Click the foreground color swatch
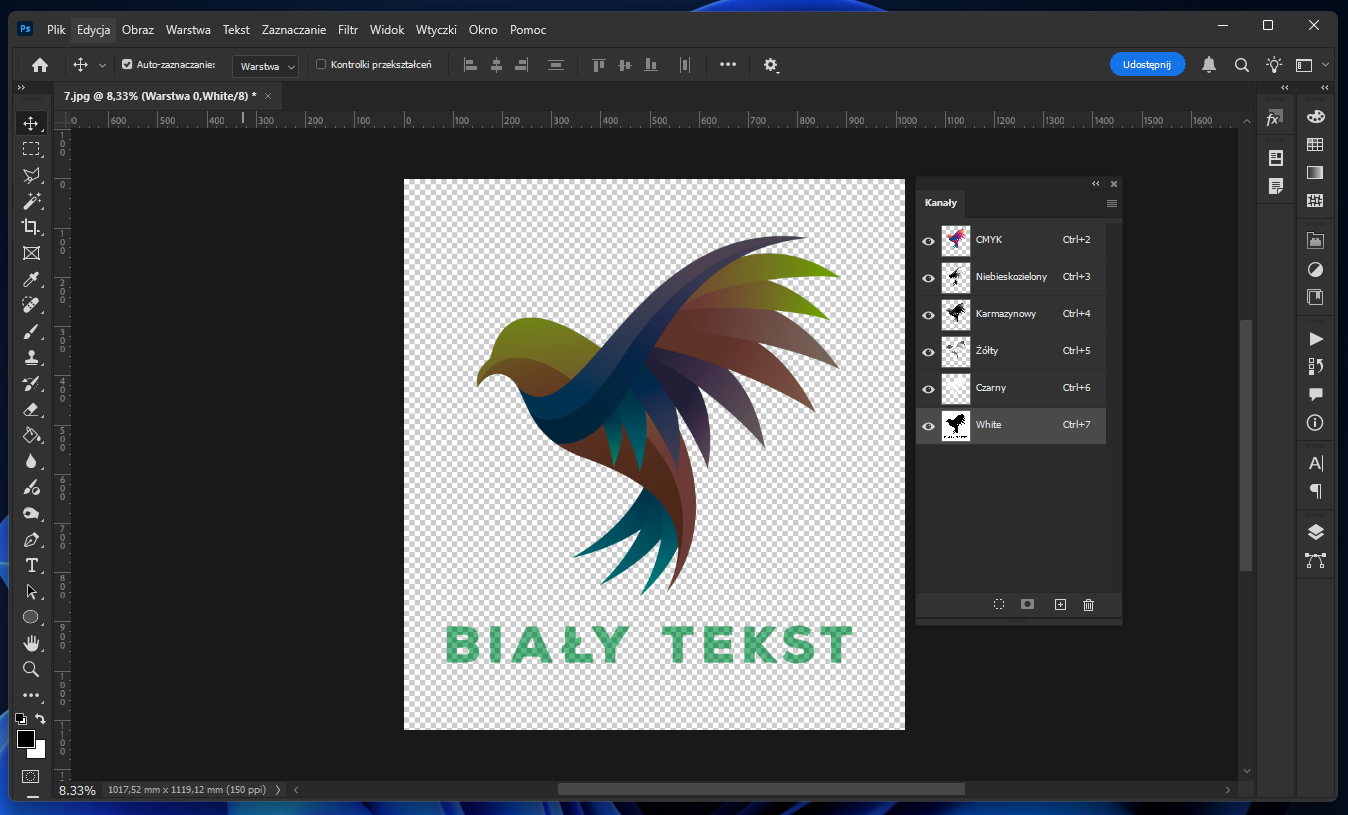 pyautogui.click(x=25, y=739)
